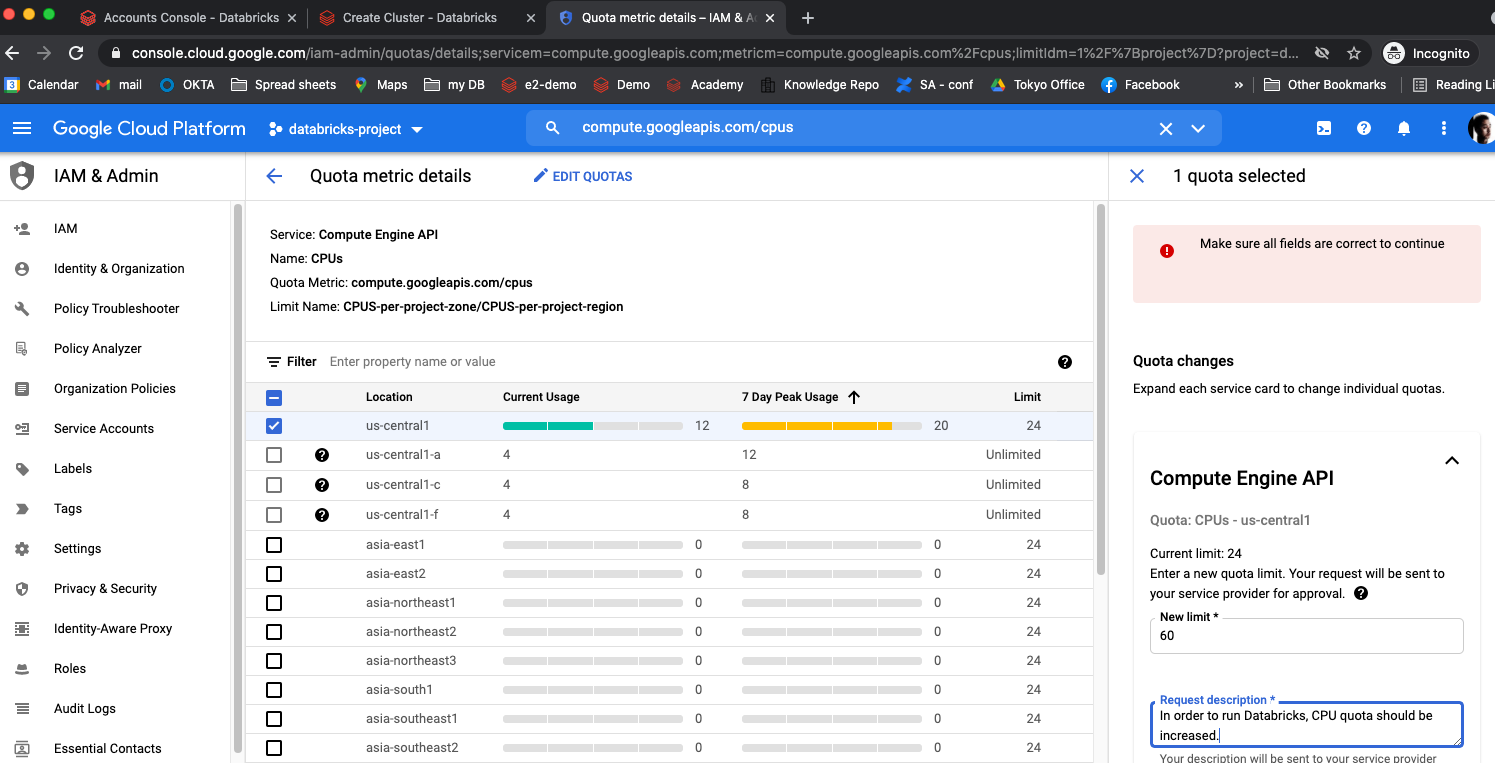Uncheck the us-central1 row checkbox

tap(274, 426)
